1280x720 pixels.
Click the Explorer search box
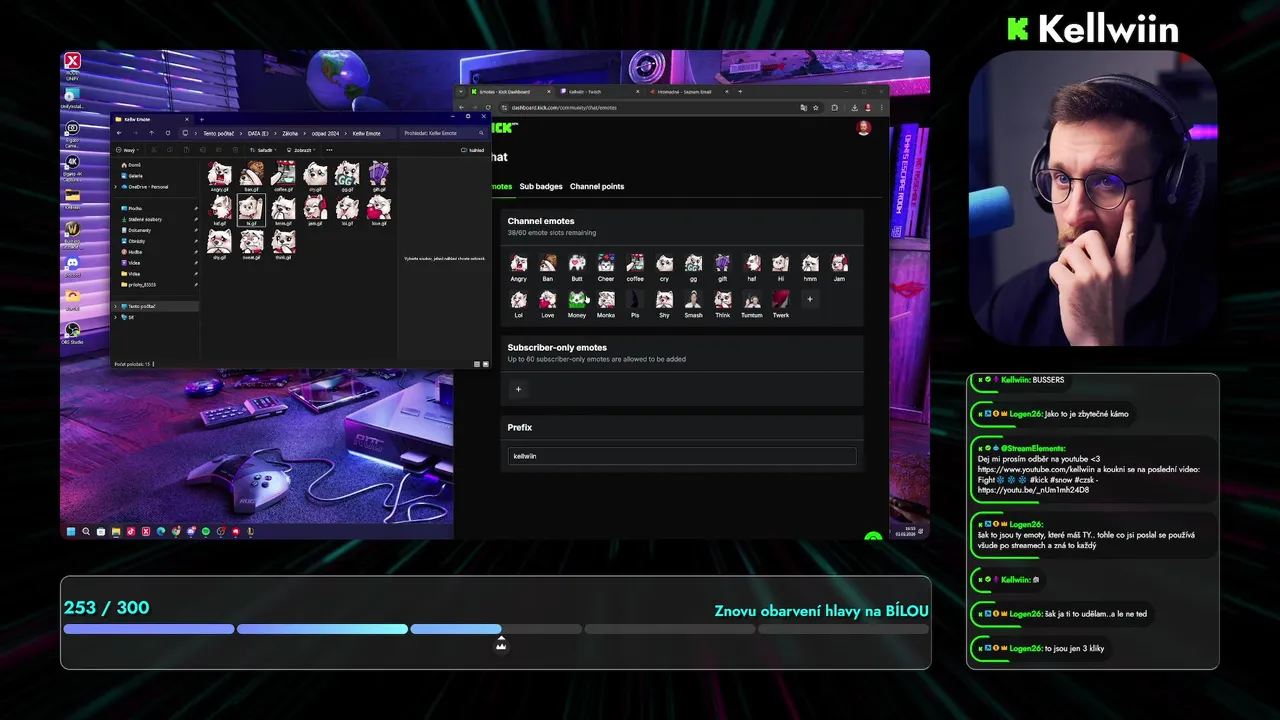(x=443, y=133)
